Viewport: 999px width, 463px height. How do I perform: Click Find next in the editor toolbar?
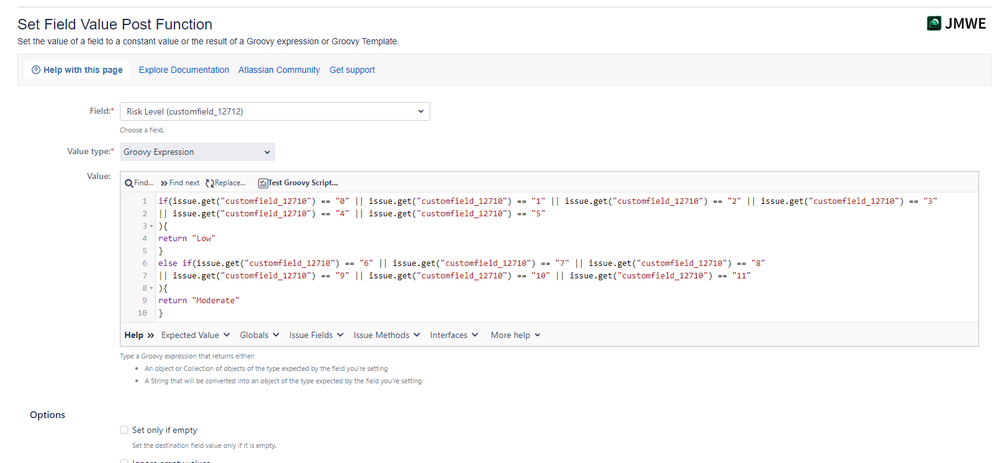click(x=180, y=183)
